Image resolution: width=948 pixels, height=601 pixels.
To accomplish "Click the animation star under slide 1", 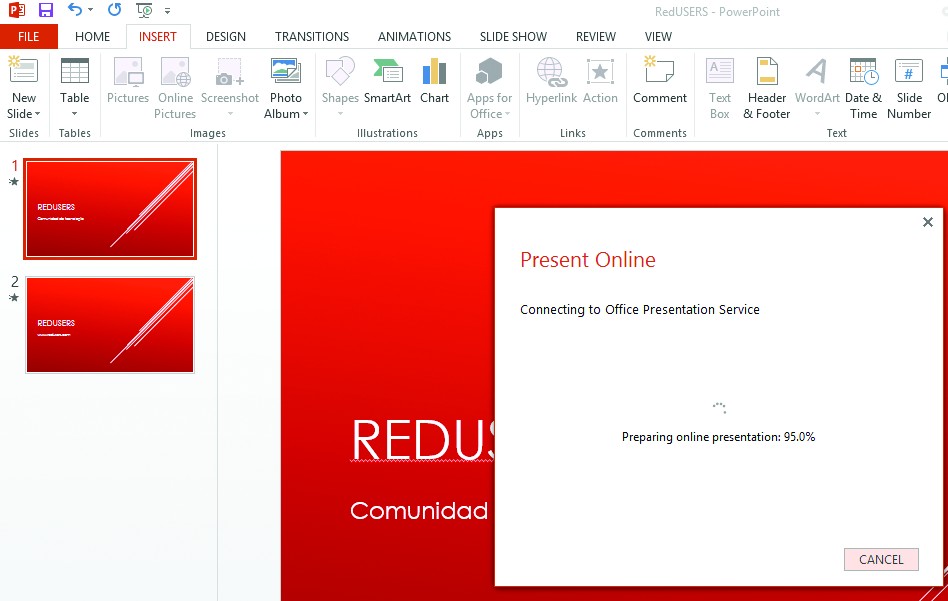I will tap(14, 181).
